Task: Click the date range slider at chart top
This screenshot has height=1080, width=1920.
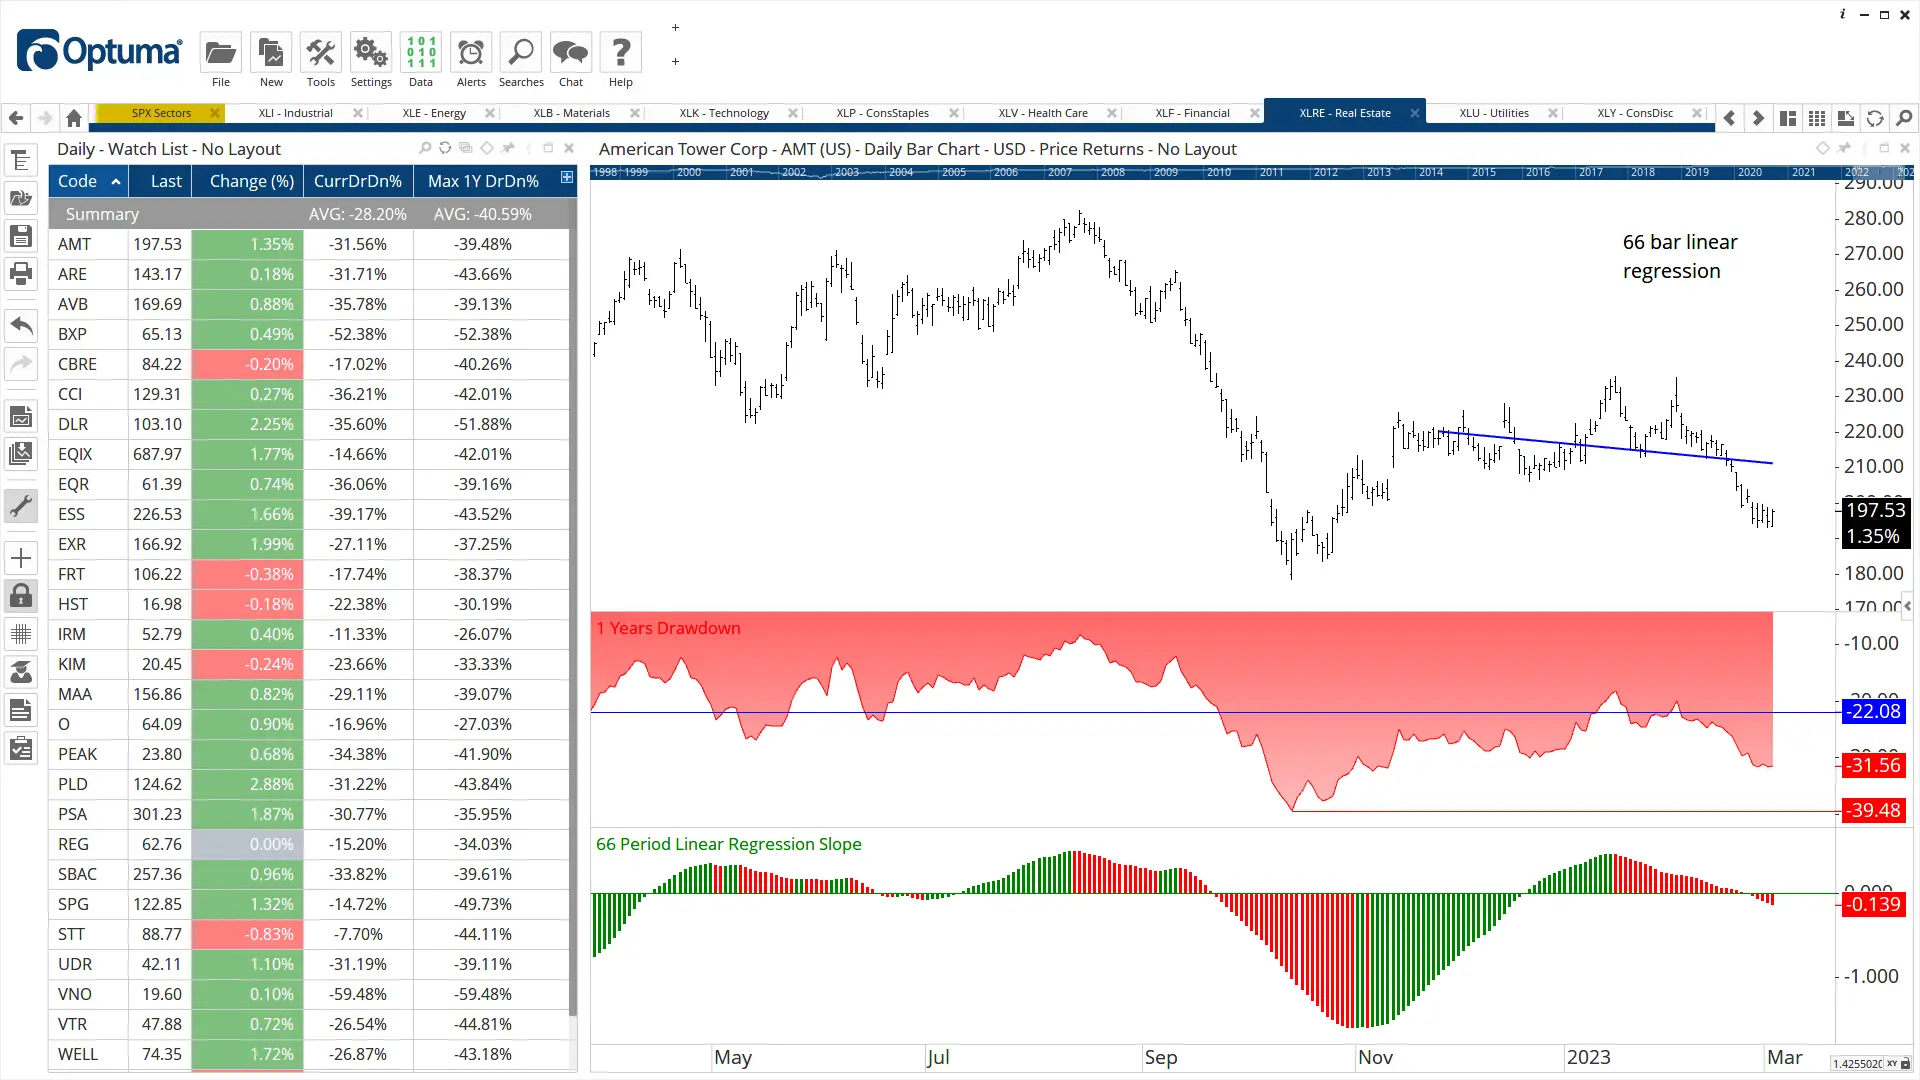Action: (x=1253, y=172)
